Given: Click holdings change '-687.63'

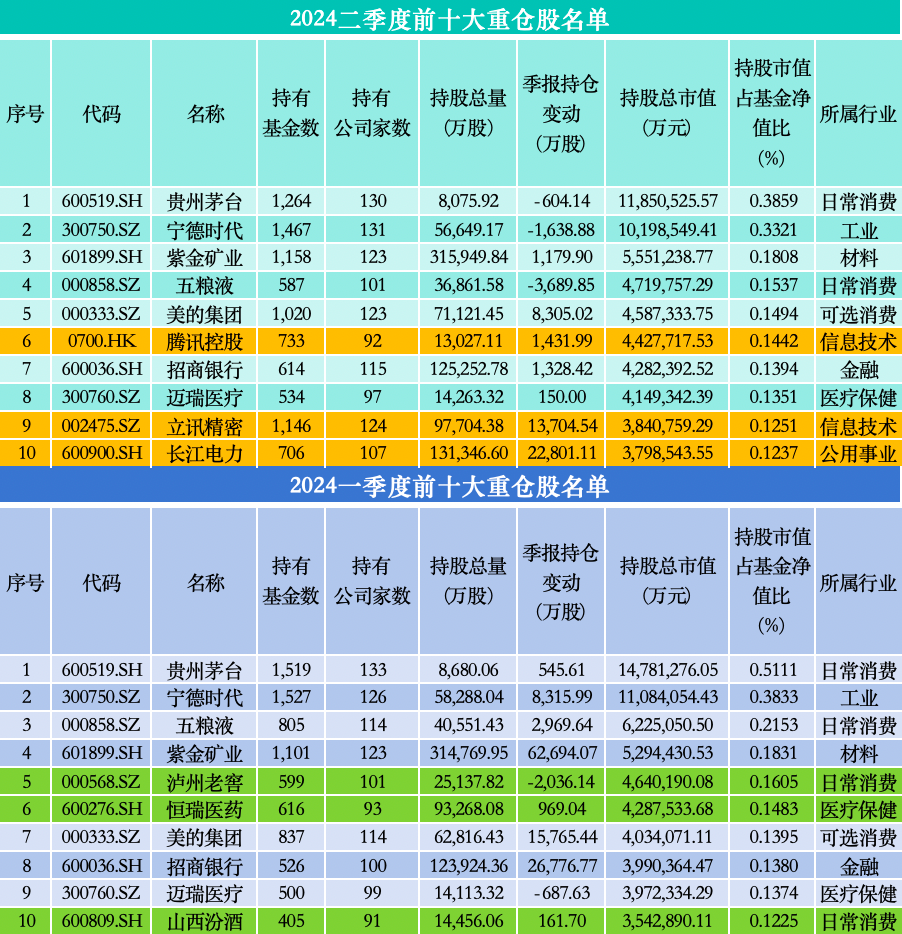Looking at the screenshot, I should click(x=562, y=893).
